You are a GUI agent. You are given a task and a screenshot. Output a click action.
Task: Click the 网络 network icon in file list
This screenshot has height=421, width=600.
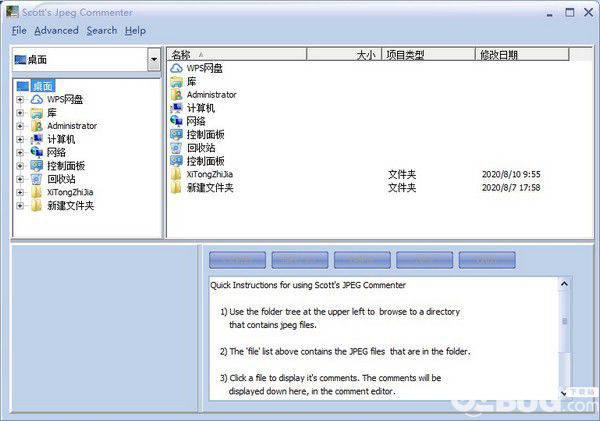176,121
